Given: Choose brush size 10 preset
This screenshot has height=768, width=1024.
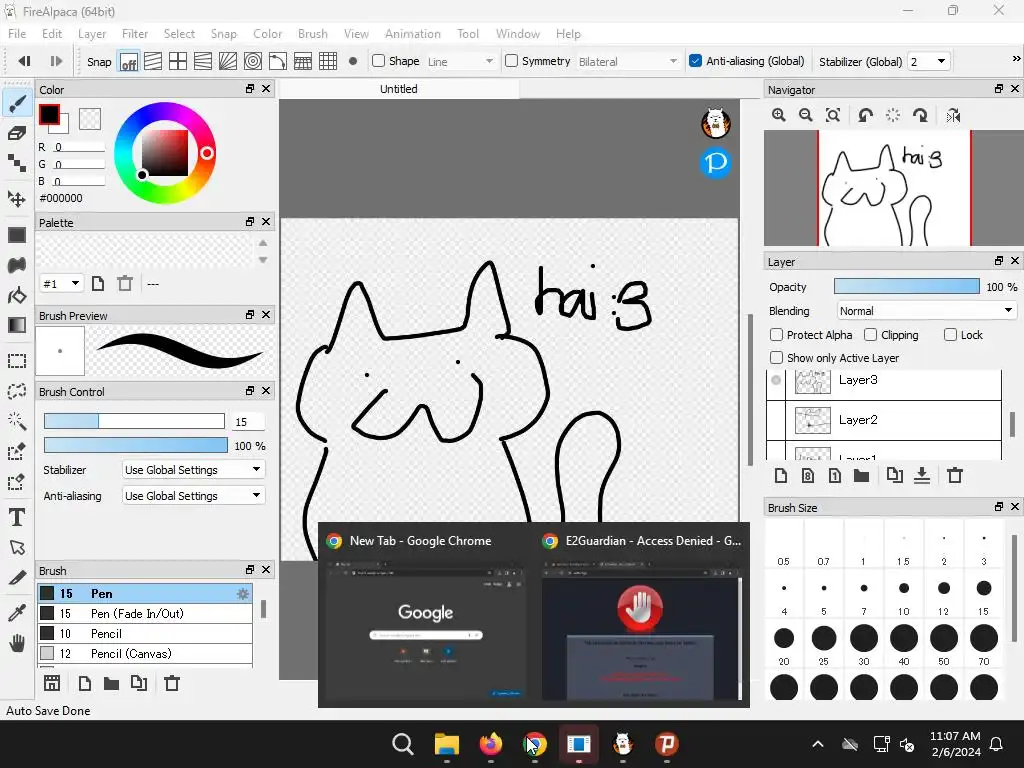Looking at the screenshot, I should pyautogui.click(x=904, y=594).
